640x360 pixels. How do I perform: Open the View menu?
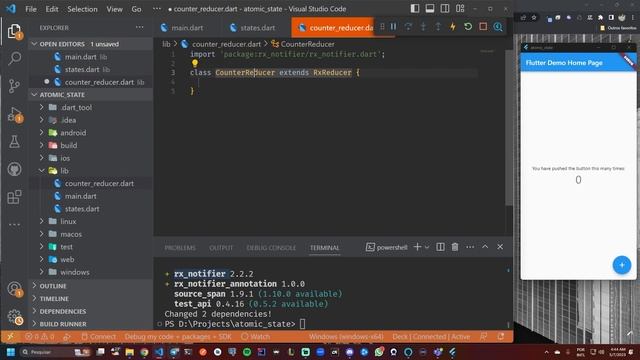[x=114, y=9]
